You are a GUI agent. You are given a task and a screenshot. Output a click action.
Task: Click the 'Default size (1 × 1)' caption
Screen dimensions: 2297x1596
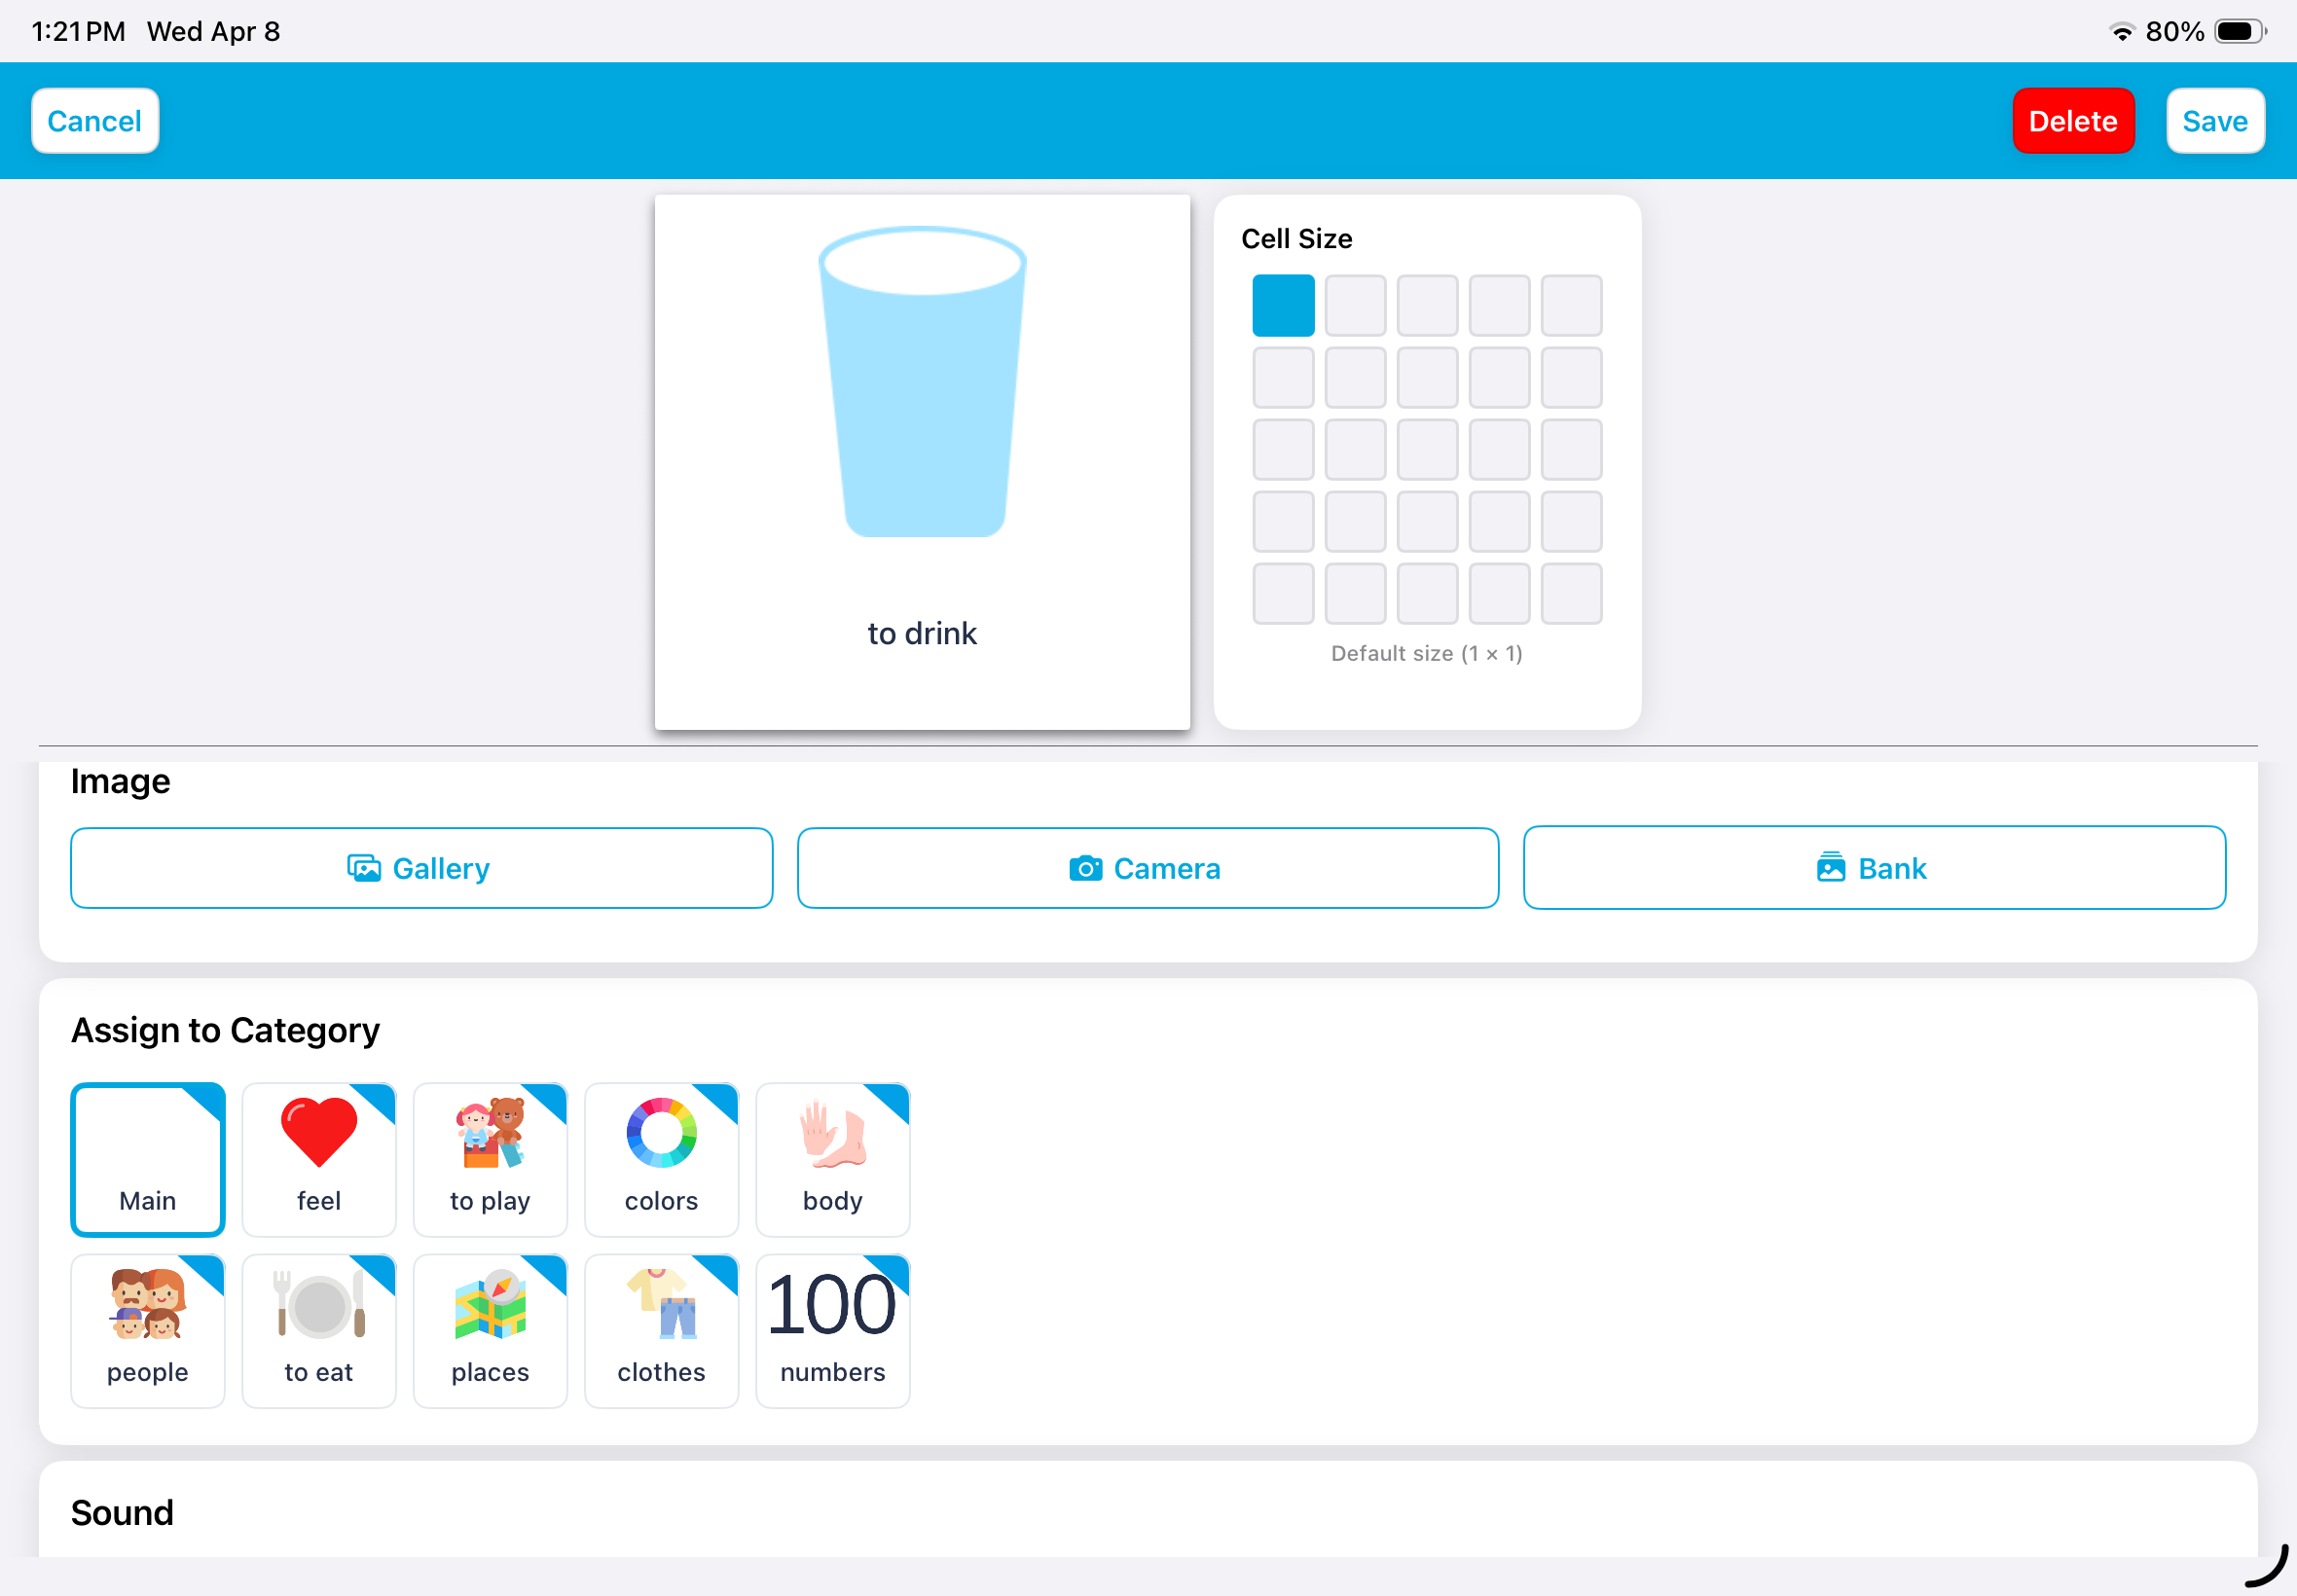(1426, 653)
